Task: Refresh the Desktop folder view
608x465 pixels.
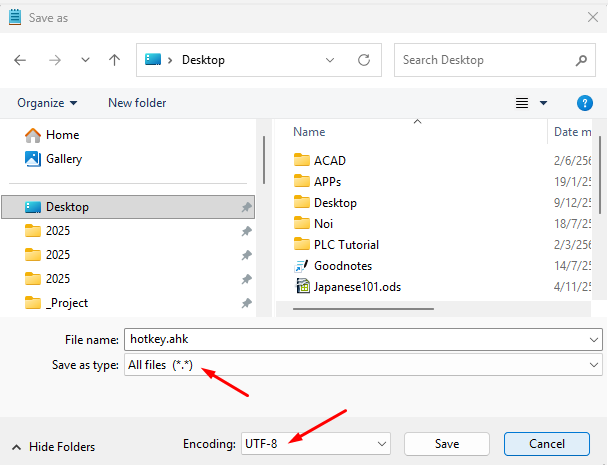Action: tap(364, 60)
